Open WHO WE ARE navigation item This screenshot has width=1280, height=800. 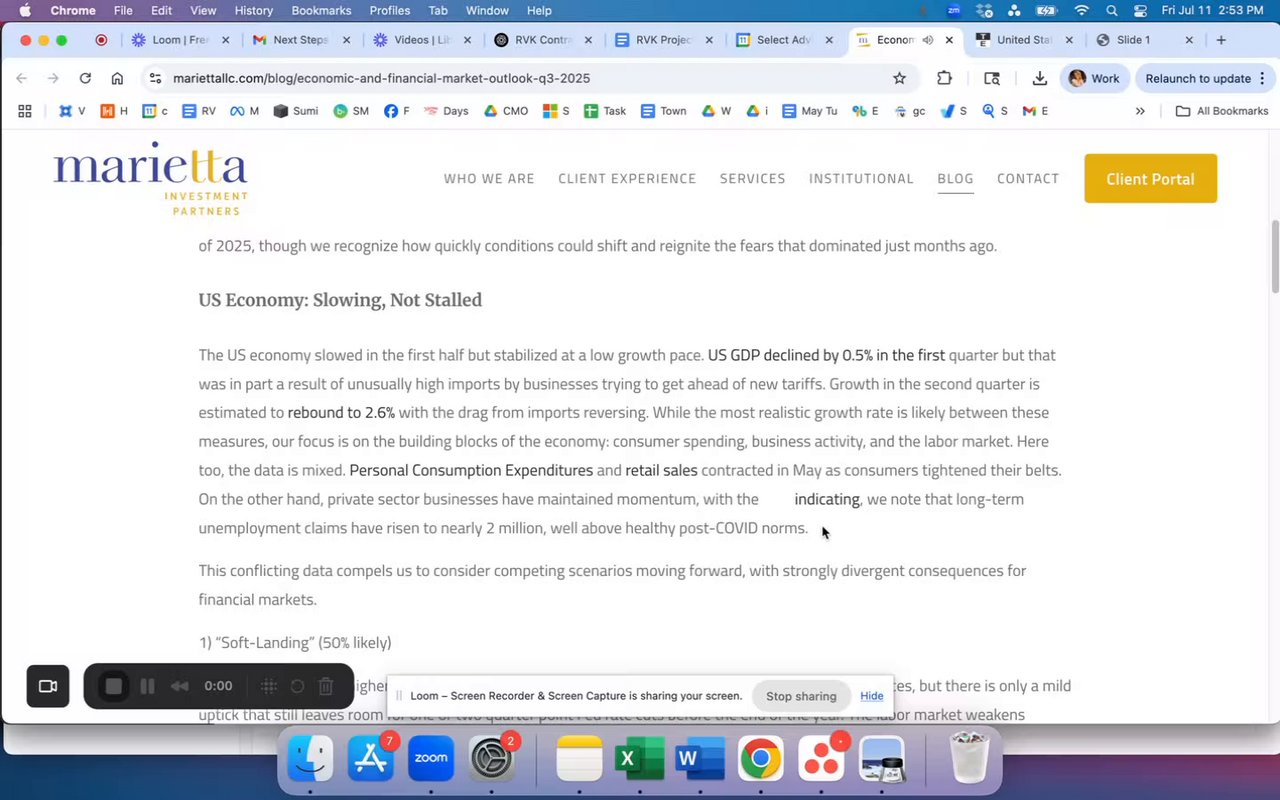pos(489,179)
